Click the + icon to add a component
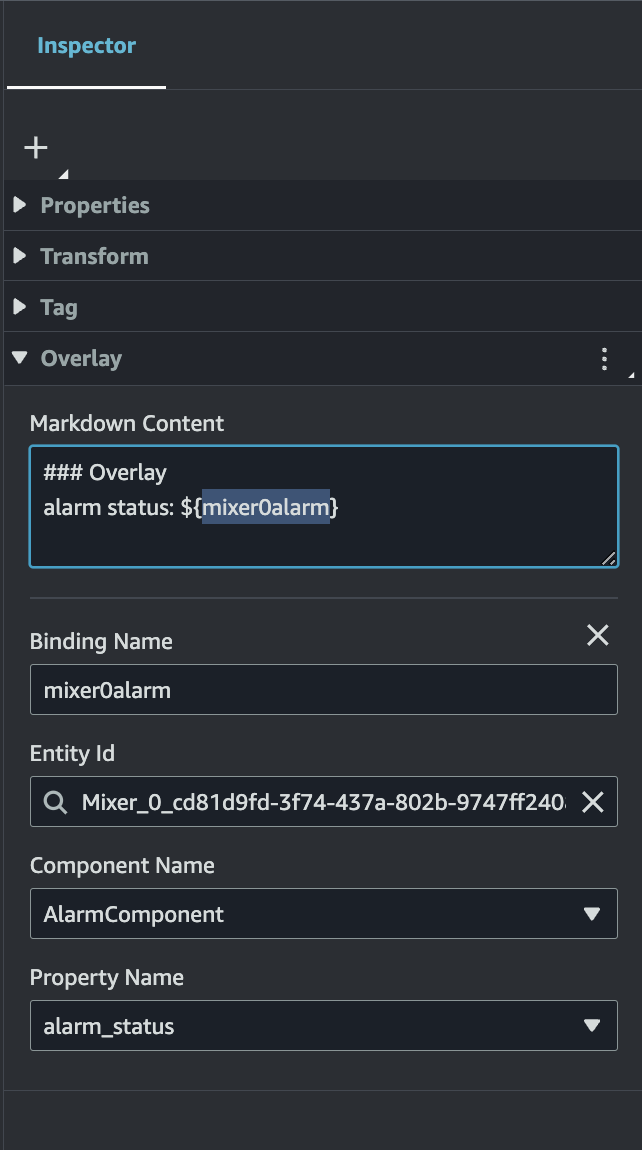This screenshot has width=642, height=1150. coord(36,146)
